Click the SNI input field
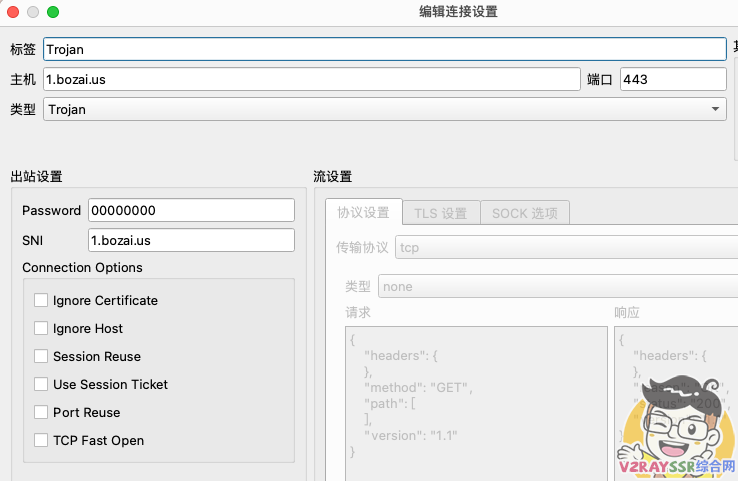This screenshot has height=481, width=738. 191,240
